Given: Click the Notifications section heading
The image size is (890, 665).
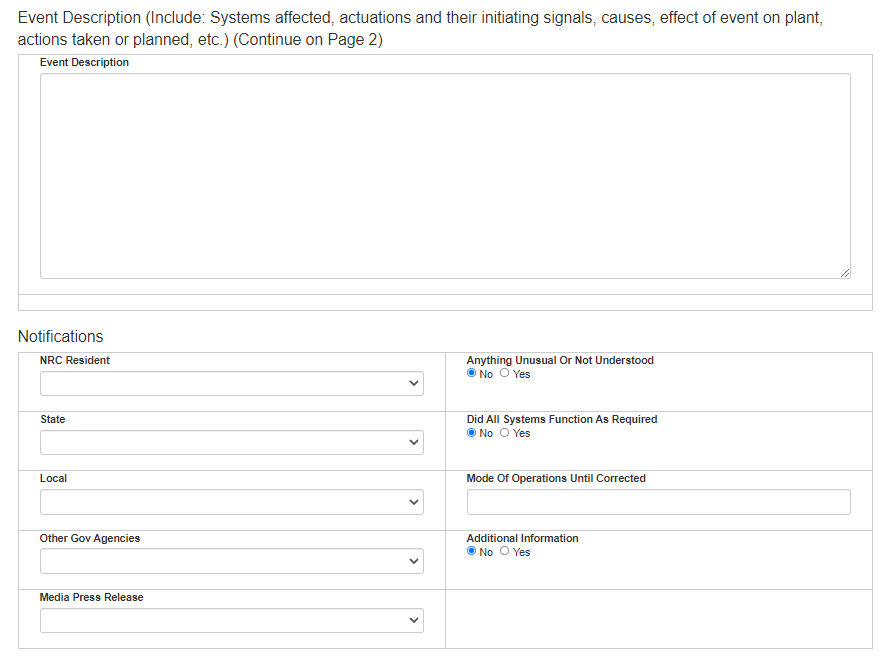Looking at the screenshot, I should click(61, 336).
